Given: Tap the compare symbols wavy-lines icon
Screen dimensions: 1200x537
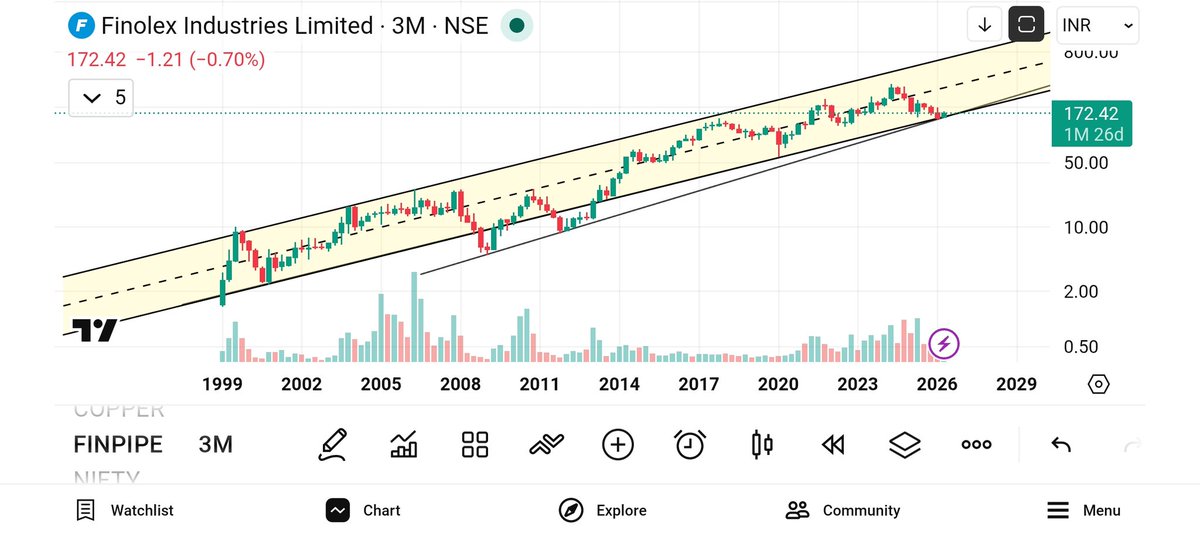Looking at the screenshot, I should pos(546,445).
